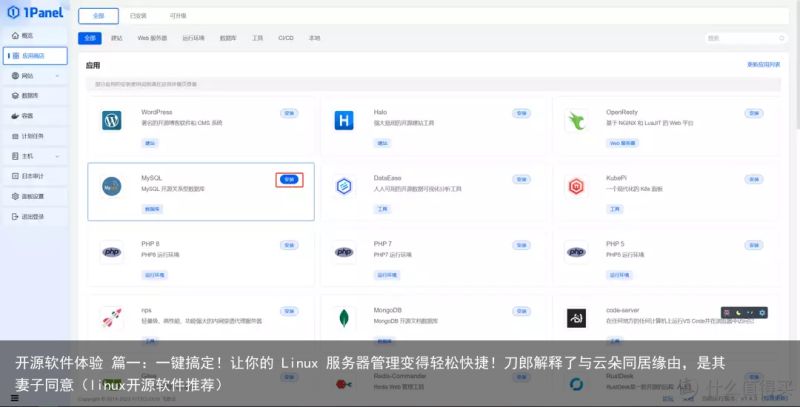Screen dimensions: 800x407
Task: Install the PHP 8 runtime
Action: pyautogui.click(x=289, y=245)
